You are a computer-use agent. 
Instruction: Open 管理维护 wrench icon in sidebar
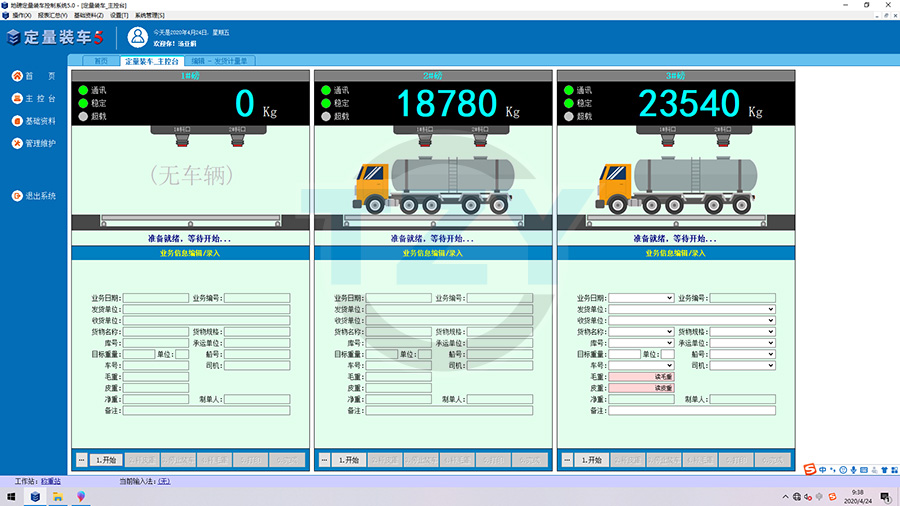[x=17, y=143]
